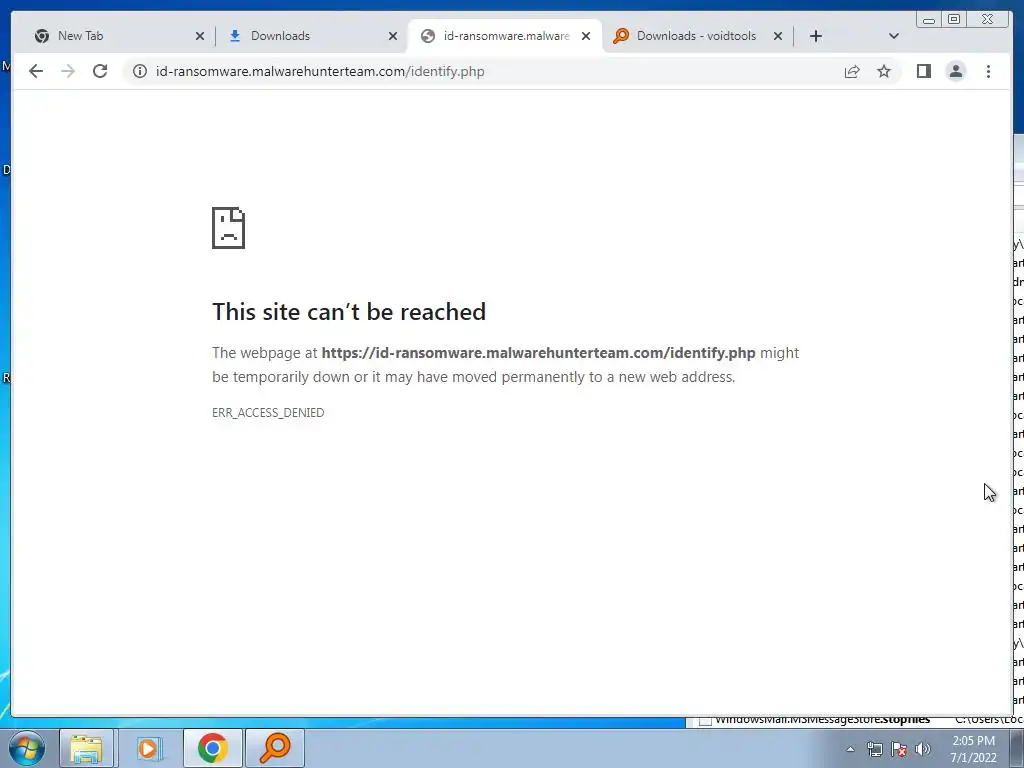Image resolution: width=1024 pixels, height=768 pixels.
Task: Click the 'This site can't be reached' heading
Action: (349, 312)
